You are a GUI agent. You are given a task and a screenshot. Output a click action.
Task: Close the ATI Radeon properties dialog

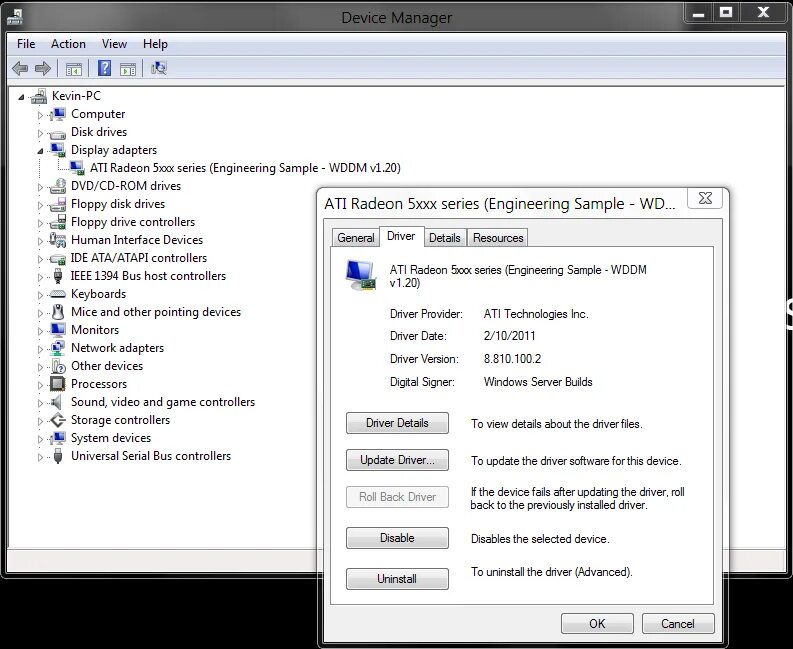coord(705,198)
